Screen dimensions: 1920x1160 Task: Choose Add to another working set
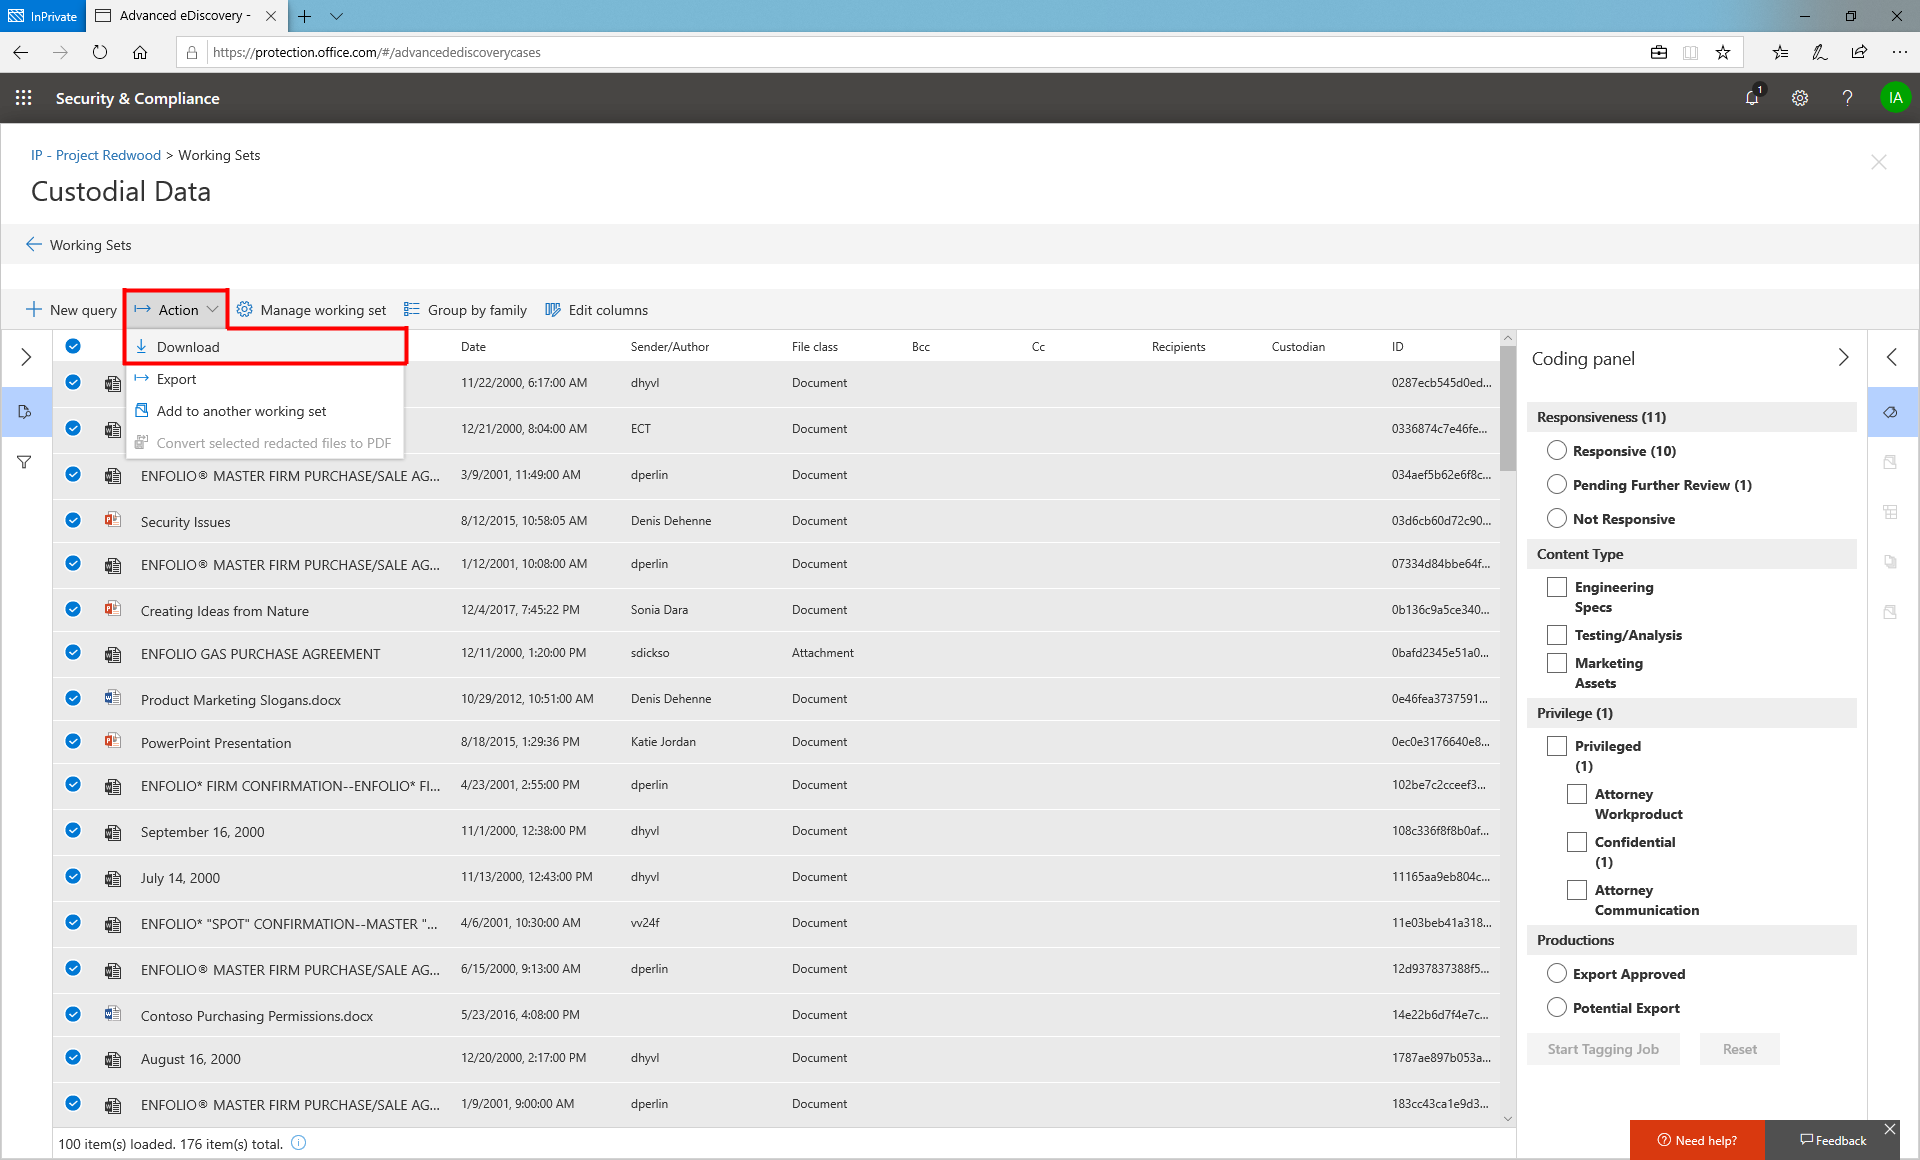[264, 411]
